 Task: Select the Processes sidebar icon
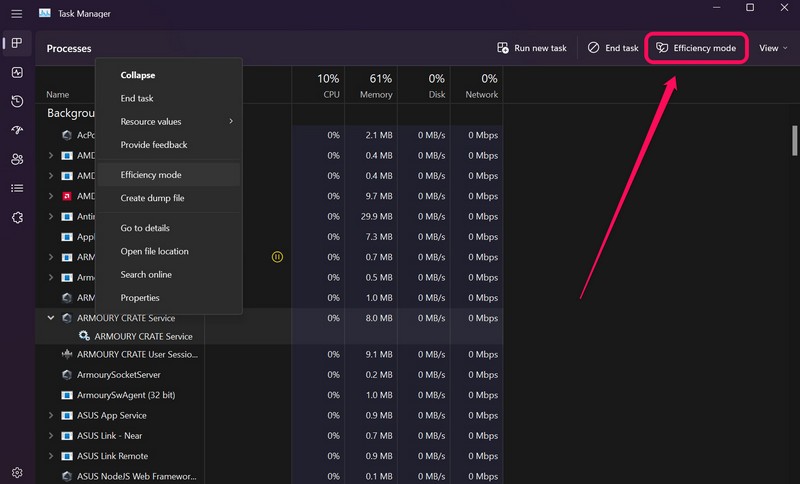pyautogui.click(x=17, y=43)
